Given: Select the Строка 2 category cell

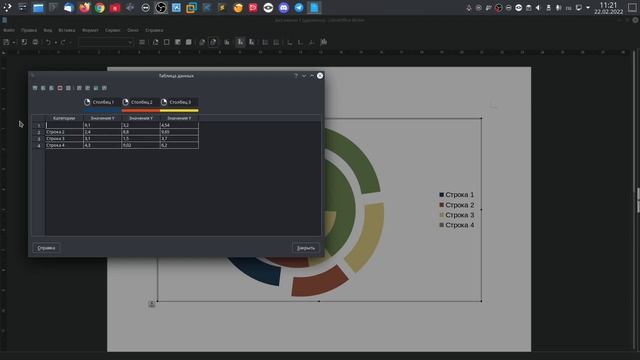Looking at the screenshot, I should 64,132.
